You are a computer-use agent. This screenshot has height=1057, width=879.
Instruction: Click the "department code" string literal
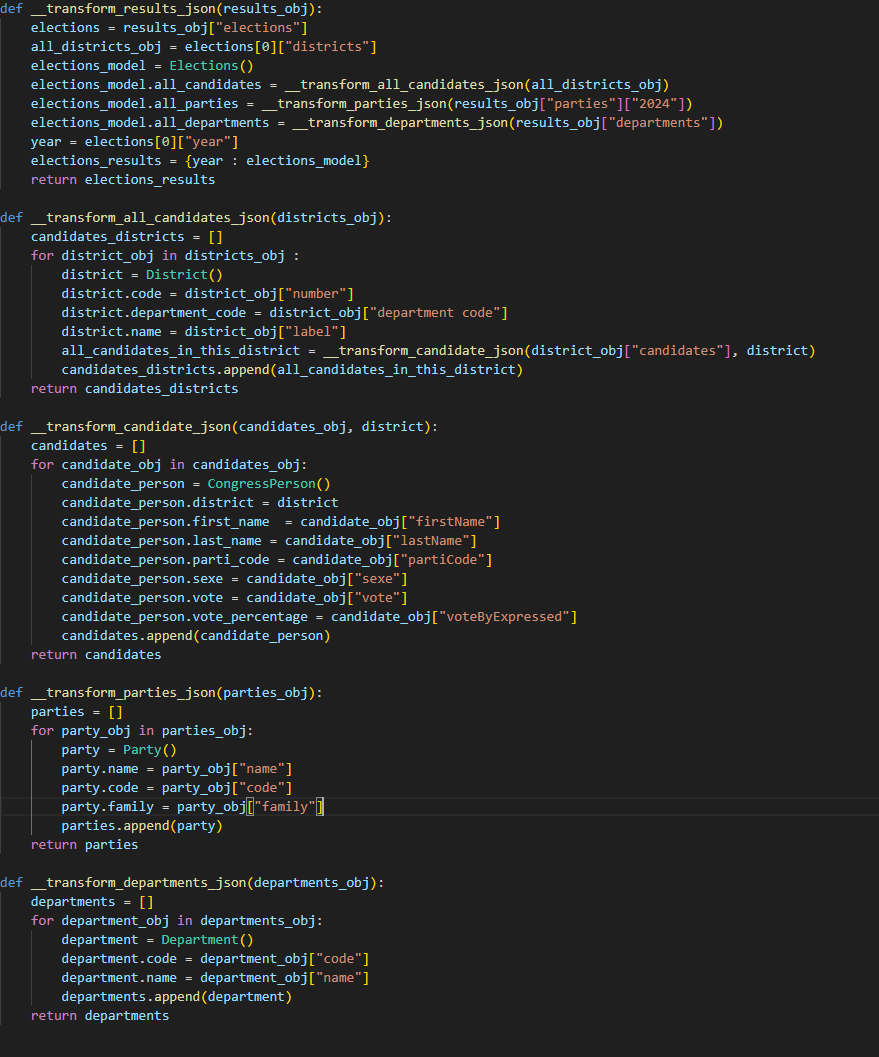click(439, 313)
